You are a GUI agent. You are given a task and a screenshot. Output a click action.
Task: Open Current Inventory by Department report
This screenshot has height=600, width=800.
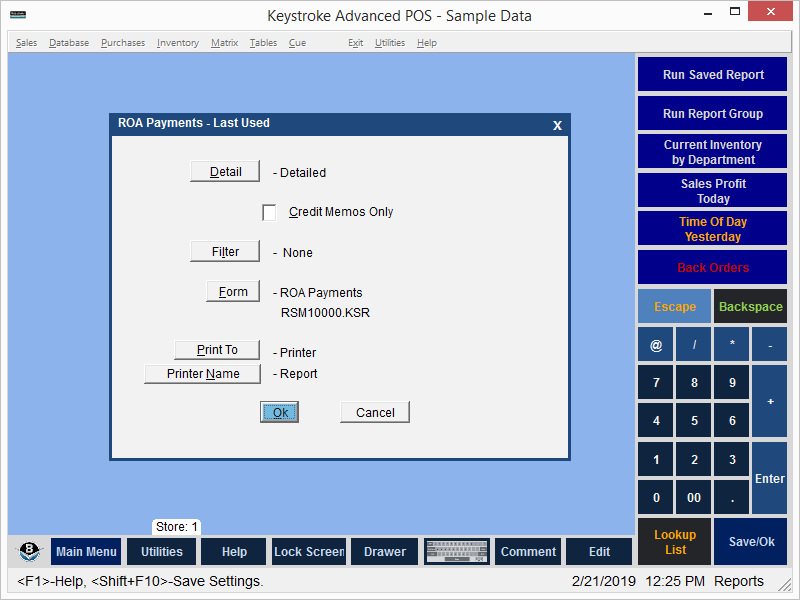point(712,152)
